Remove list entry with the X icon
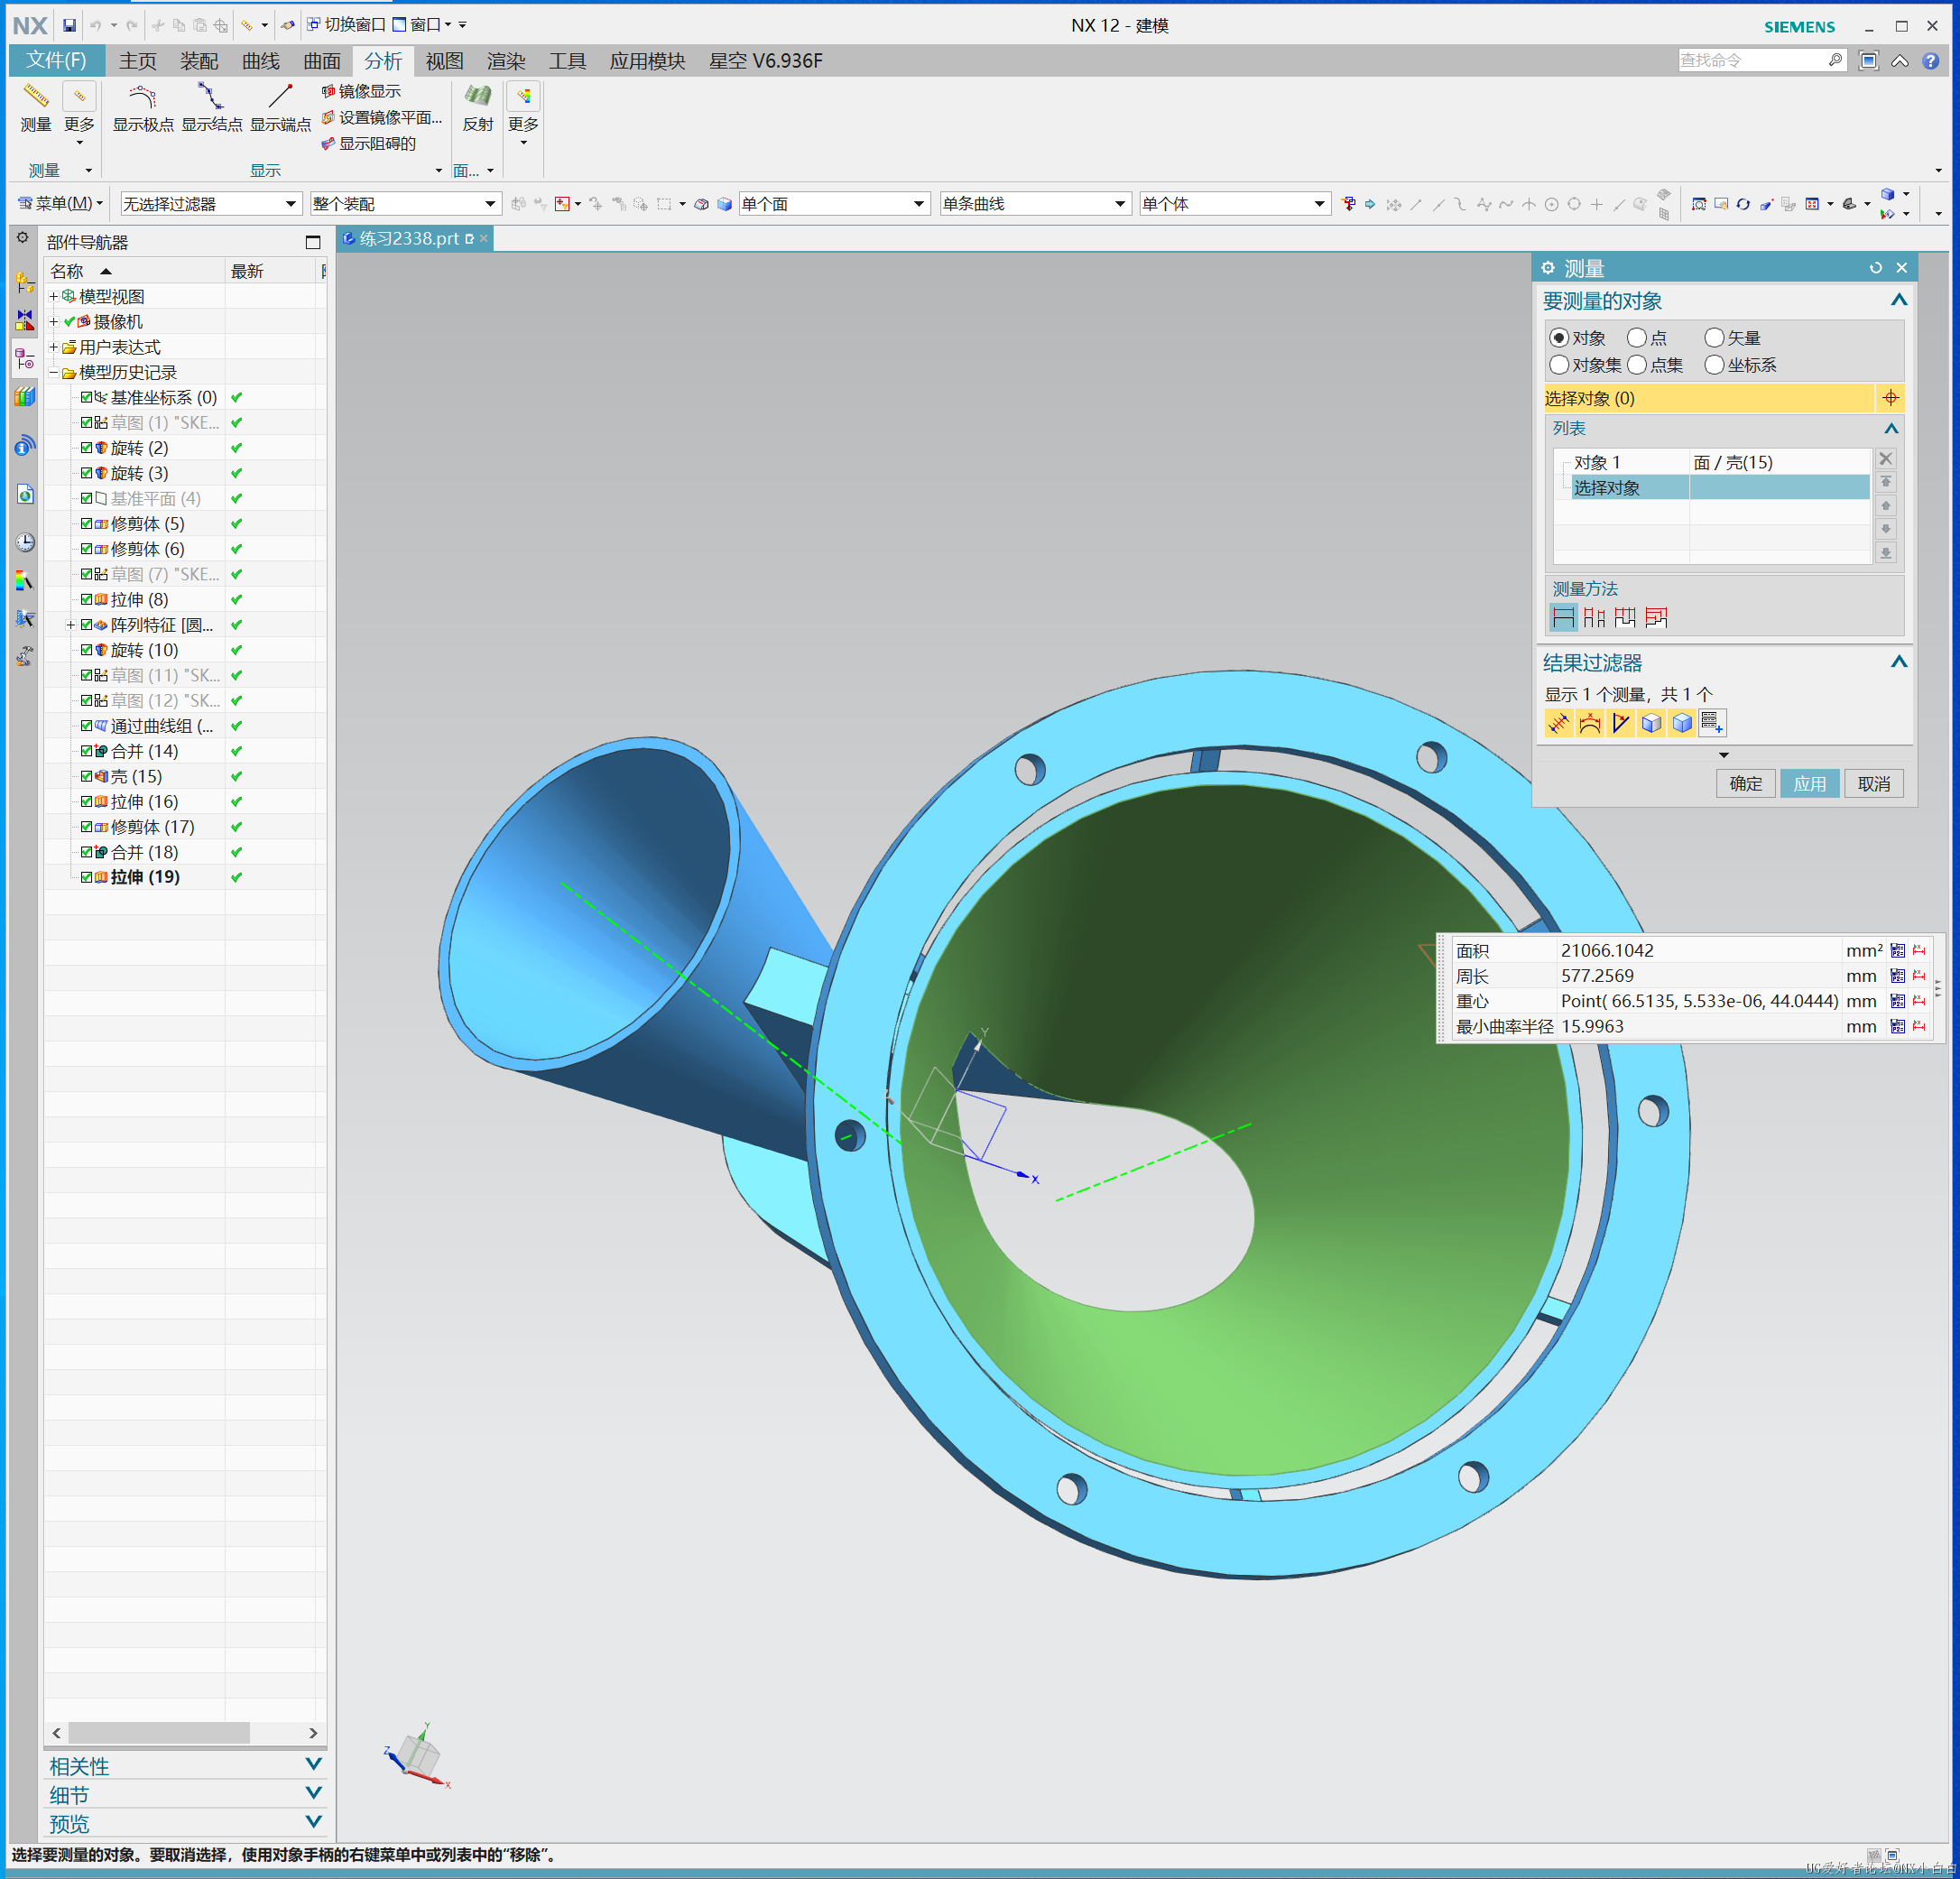The height and width of the screenshot is (1879, 1960). click(1886, 458)
